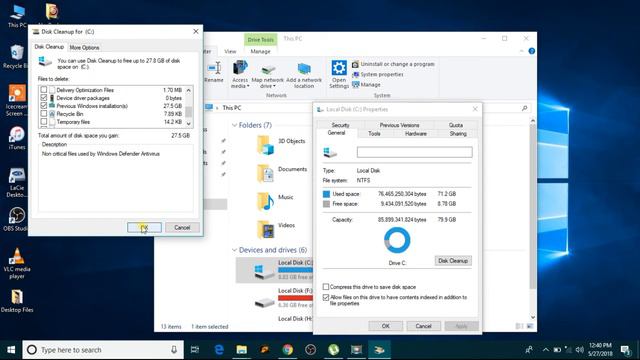640x360 pixels.
Task: Launch Icecream Screen Recorder desktop shortcut
Action: 16,100
